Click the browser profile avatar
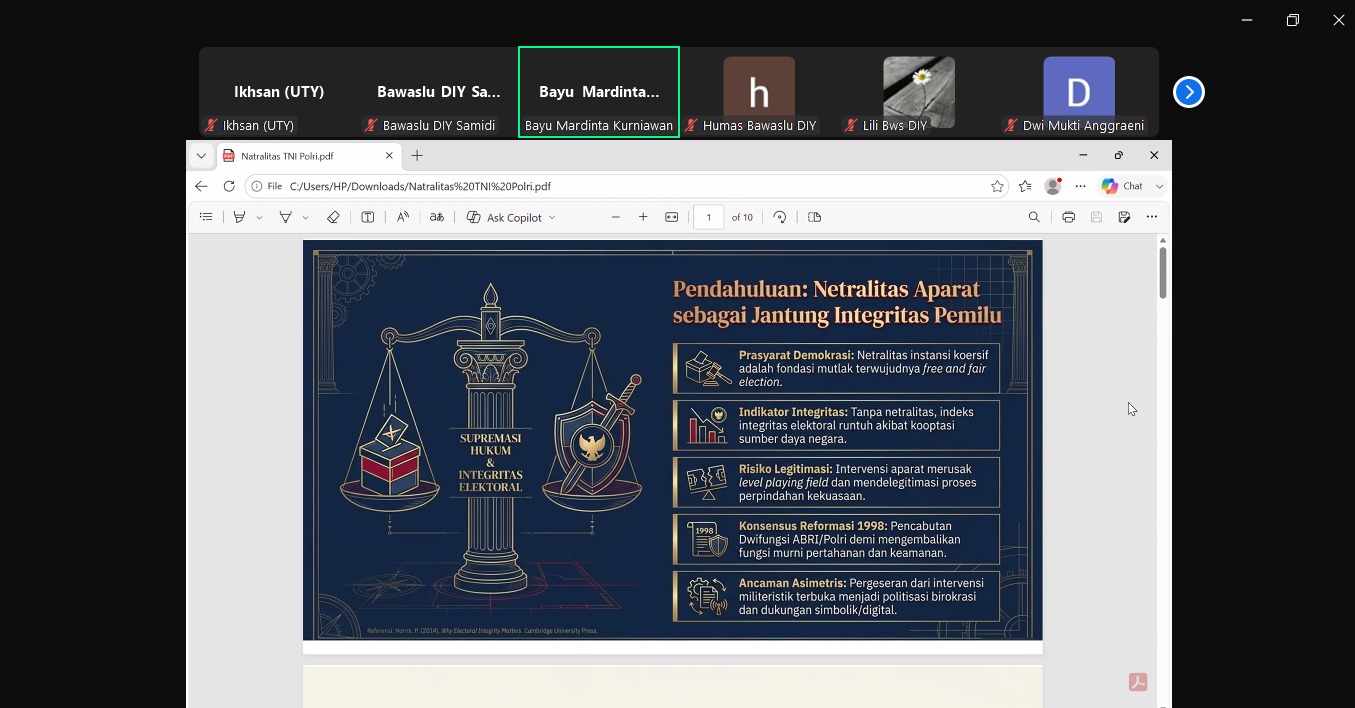Screen dimensions: 1355x708 [x=1053, y=186]
